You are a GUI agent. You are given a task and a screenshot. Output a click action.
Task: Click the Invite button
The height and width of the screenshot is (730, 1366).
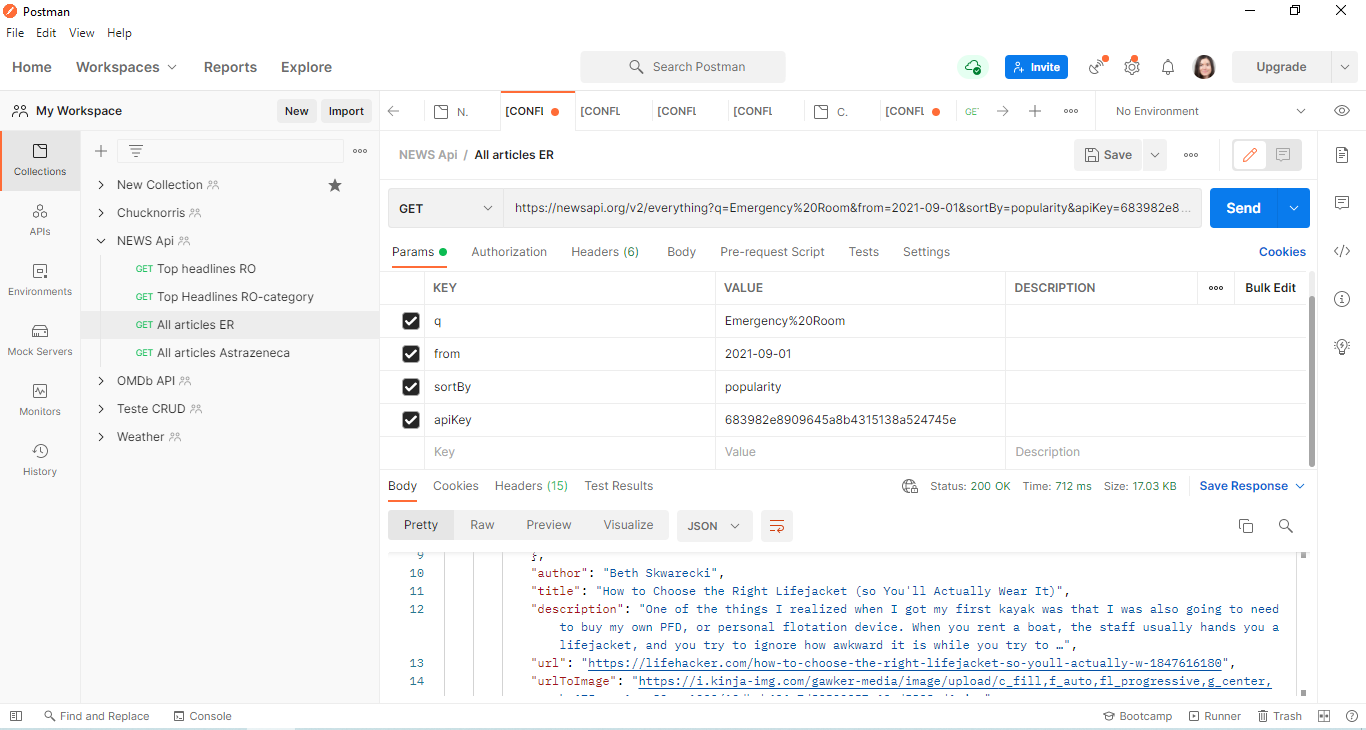click(x=1036, y=67)
